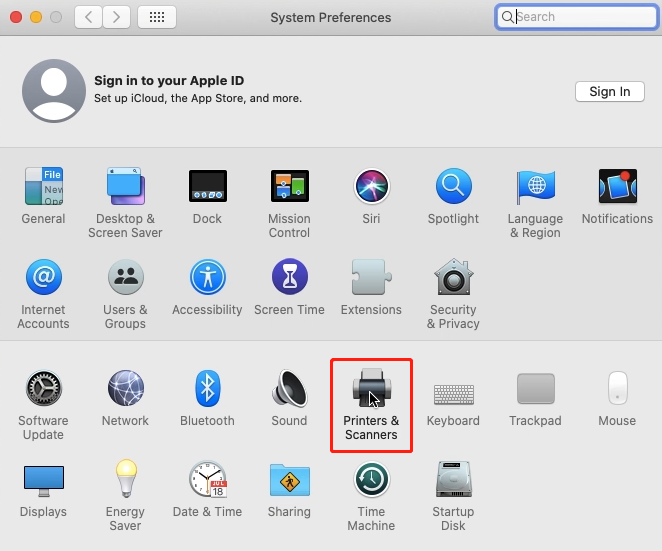Screen dimensions: 662x551
Task: Click 'Sign in to your Apple ID' text
Action: [169, 80]
